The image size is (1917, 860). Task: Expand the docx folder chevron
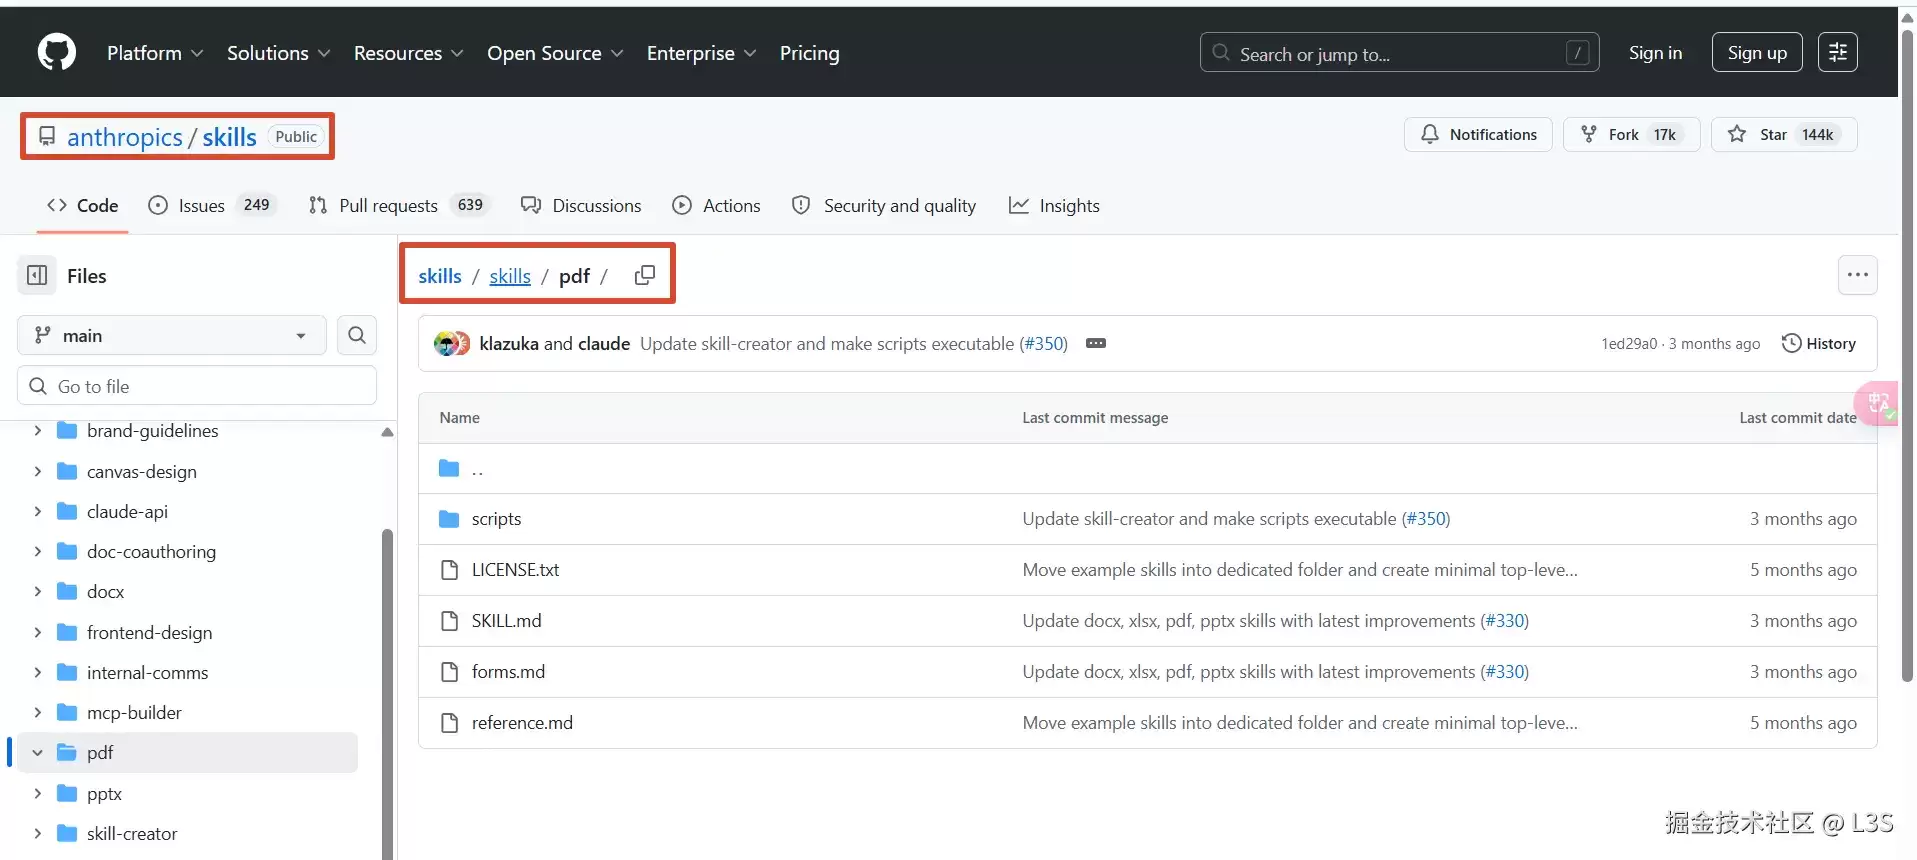[37, 592]
